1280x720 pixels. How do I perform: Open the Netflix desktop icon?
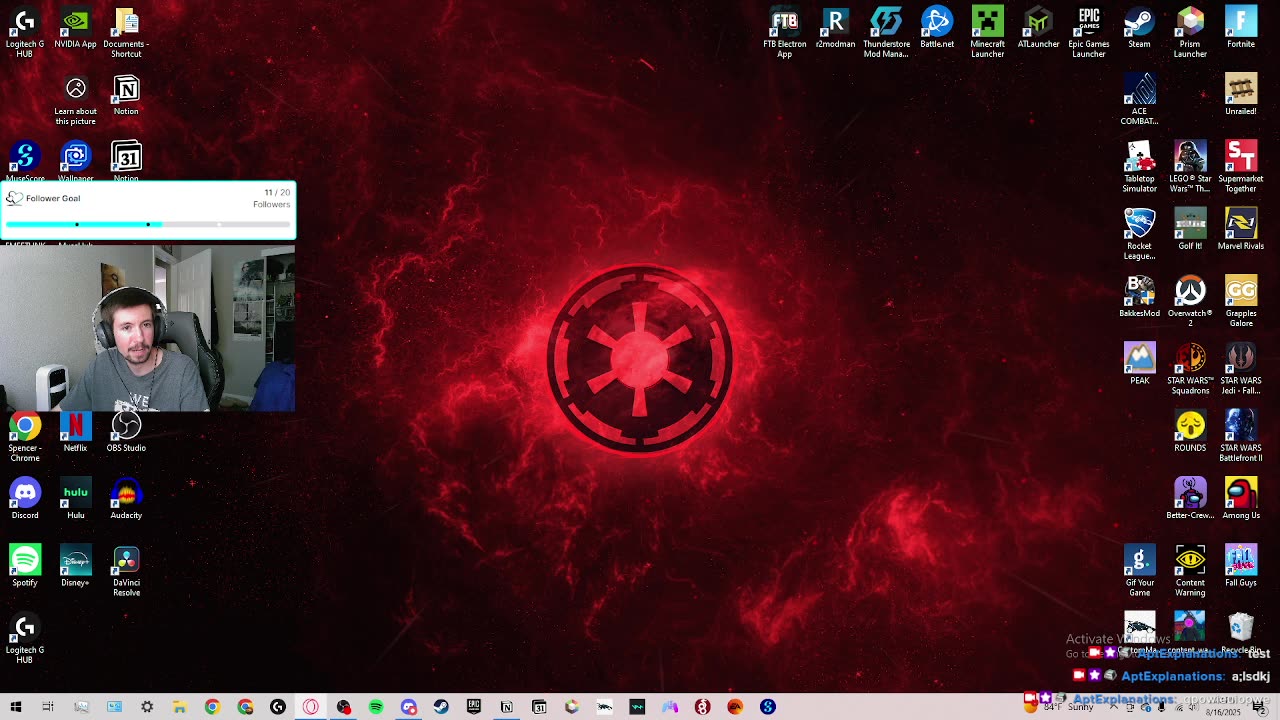point(75,431)
